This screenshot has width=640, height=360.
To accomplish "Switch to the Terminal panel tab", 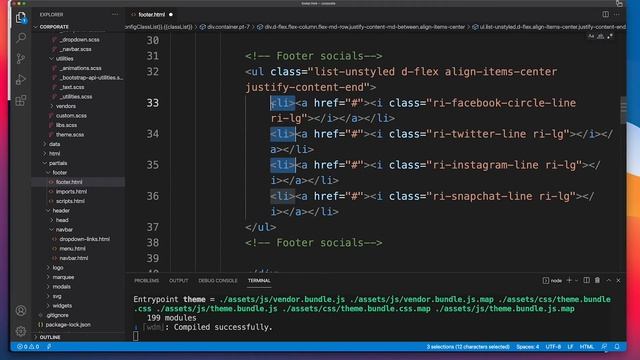I will (259, 280).
